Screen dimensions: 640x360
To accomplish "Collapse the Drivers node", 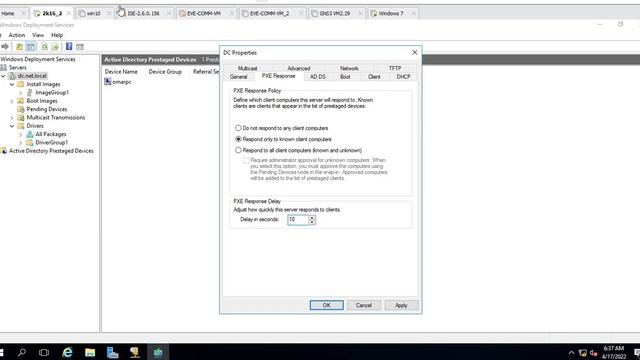I will [x=12, y=126].
